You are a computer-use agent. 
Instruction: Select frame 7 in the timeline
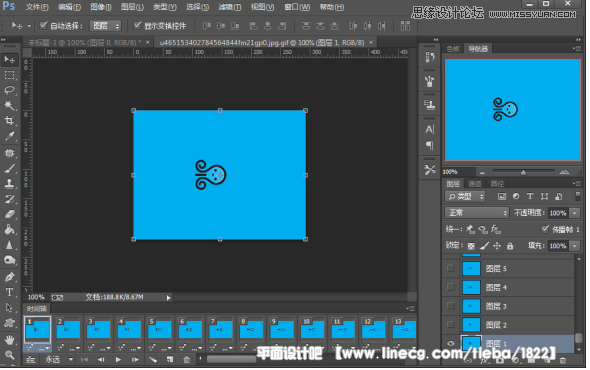click(x=220, y=329)
